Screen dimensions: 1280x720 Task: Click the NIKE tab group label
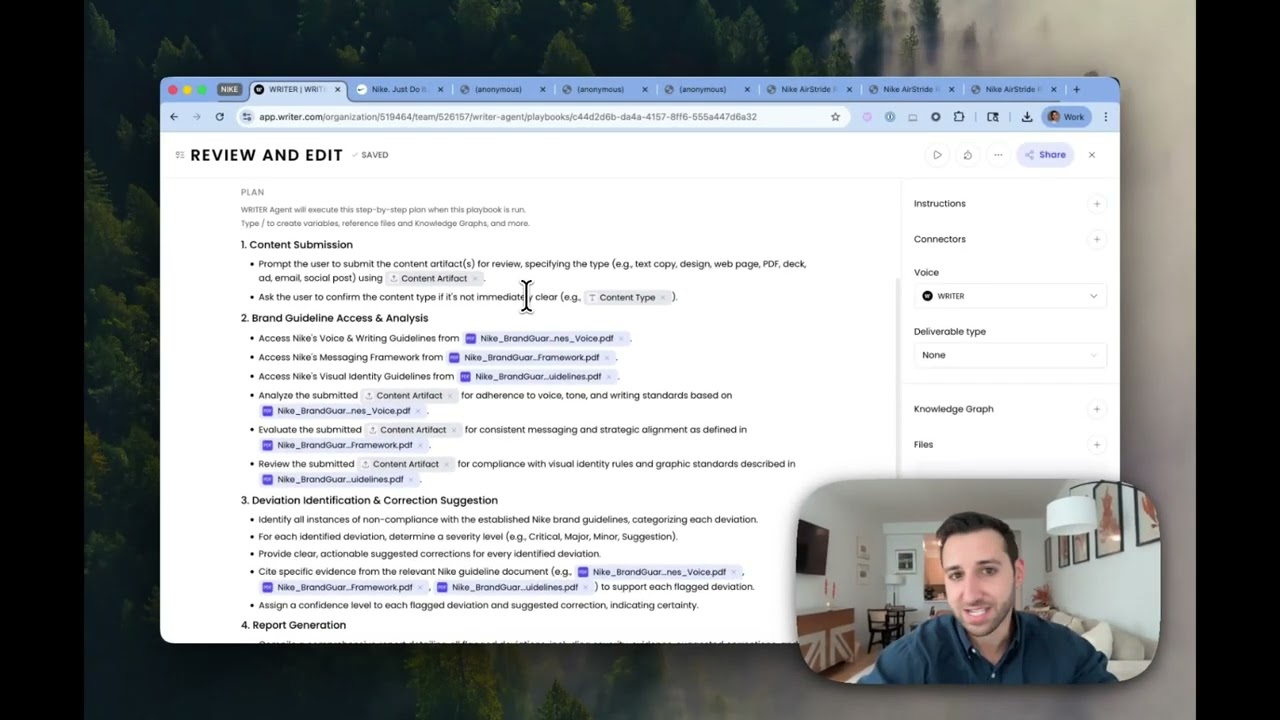pos(230,89)
